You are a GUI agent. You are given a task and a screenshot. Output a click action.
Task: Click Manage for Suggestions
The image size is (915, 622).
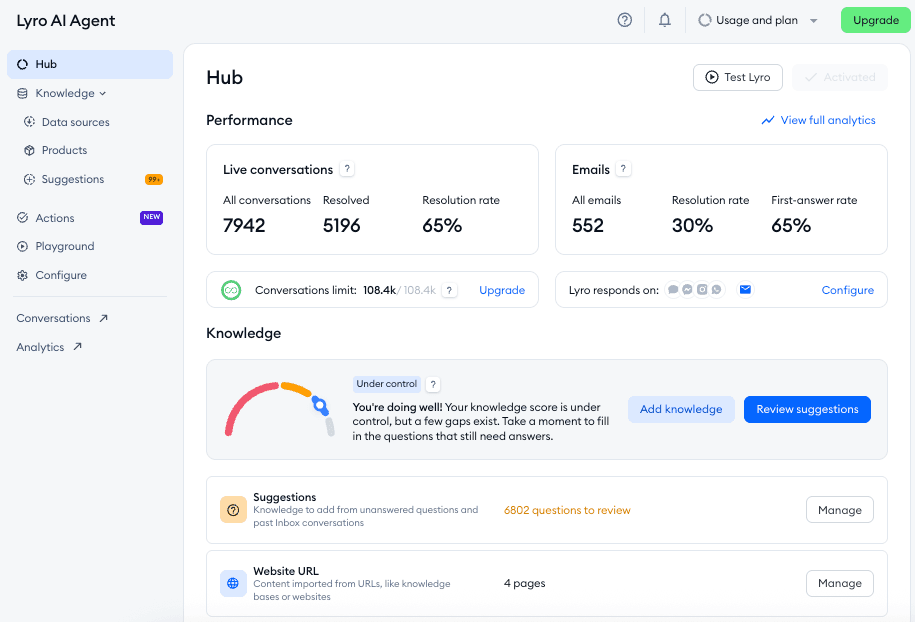pos(840,510)
